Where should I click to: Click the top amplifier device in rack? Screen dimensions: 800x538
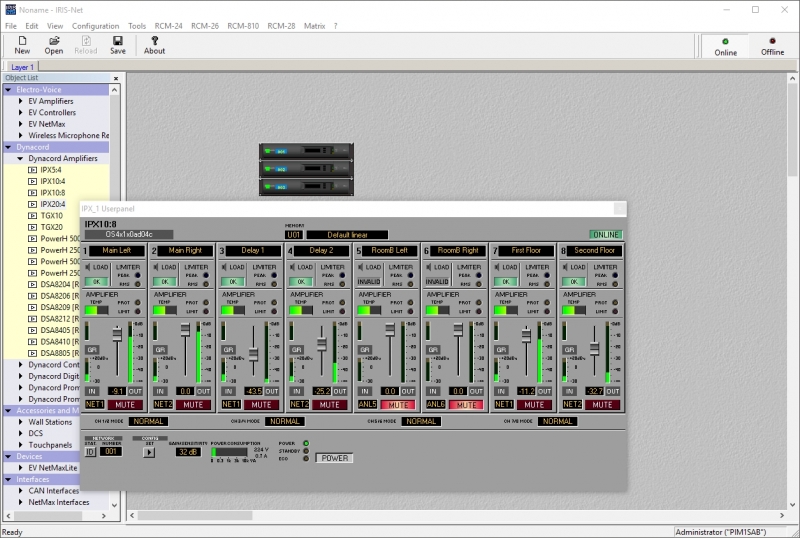[306, 151]
